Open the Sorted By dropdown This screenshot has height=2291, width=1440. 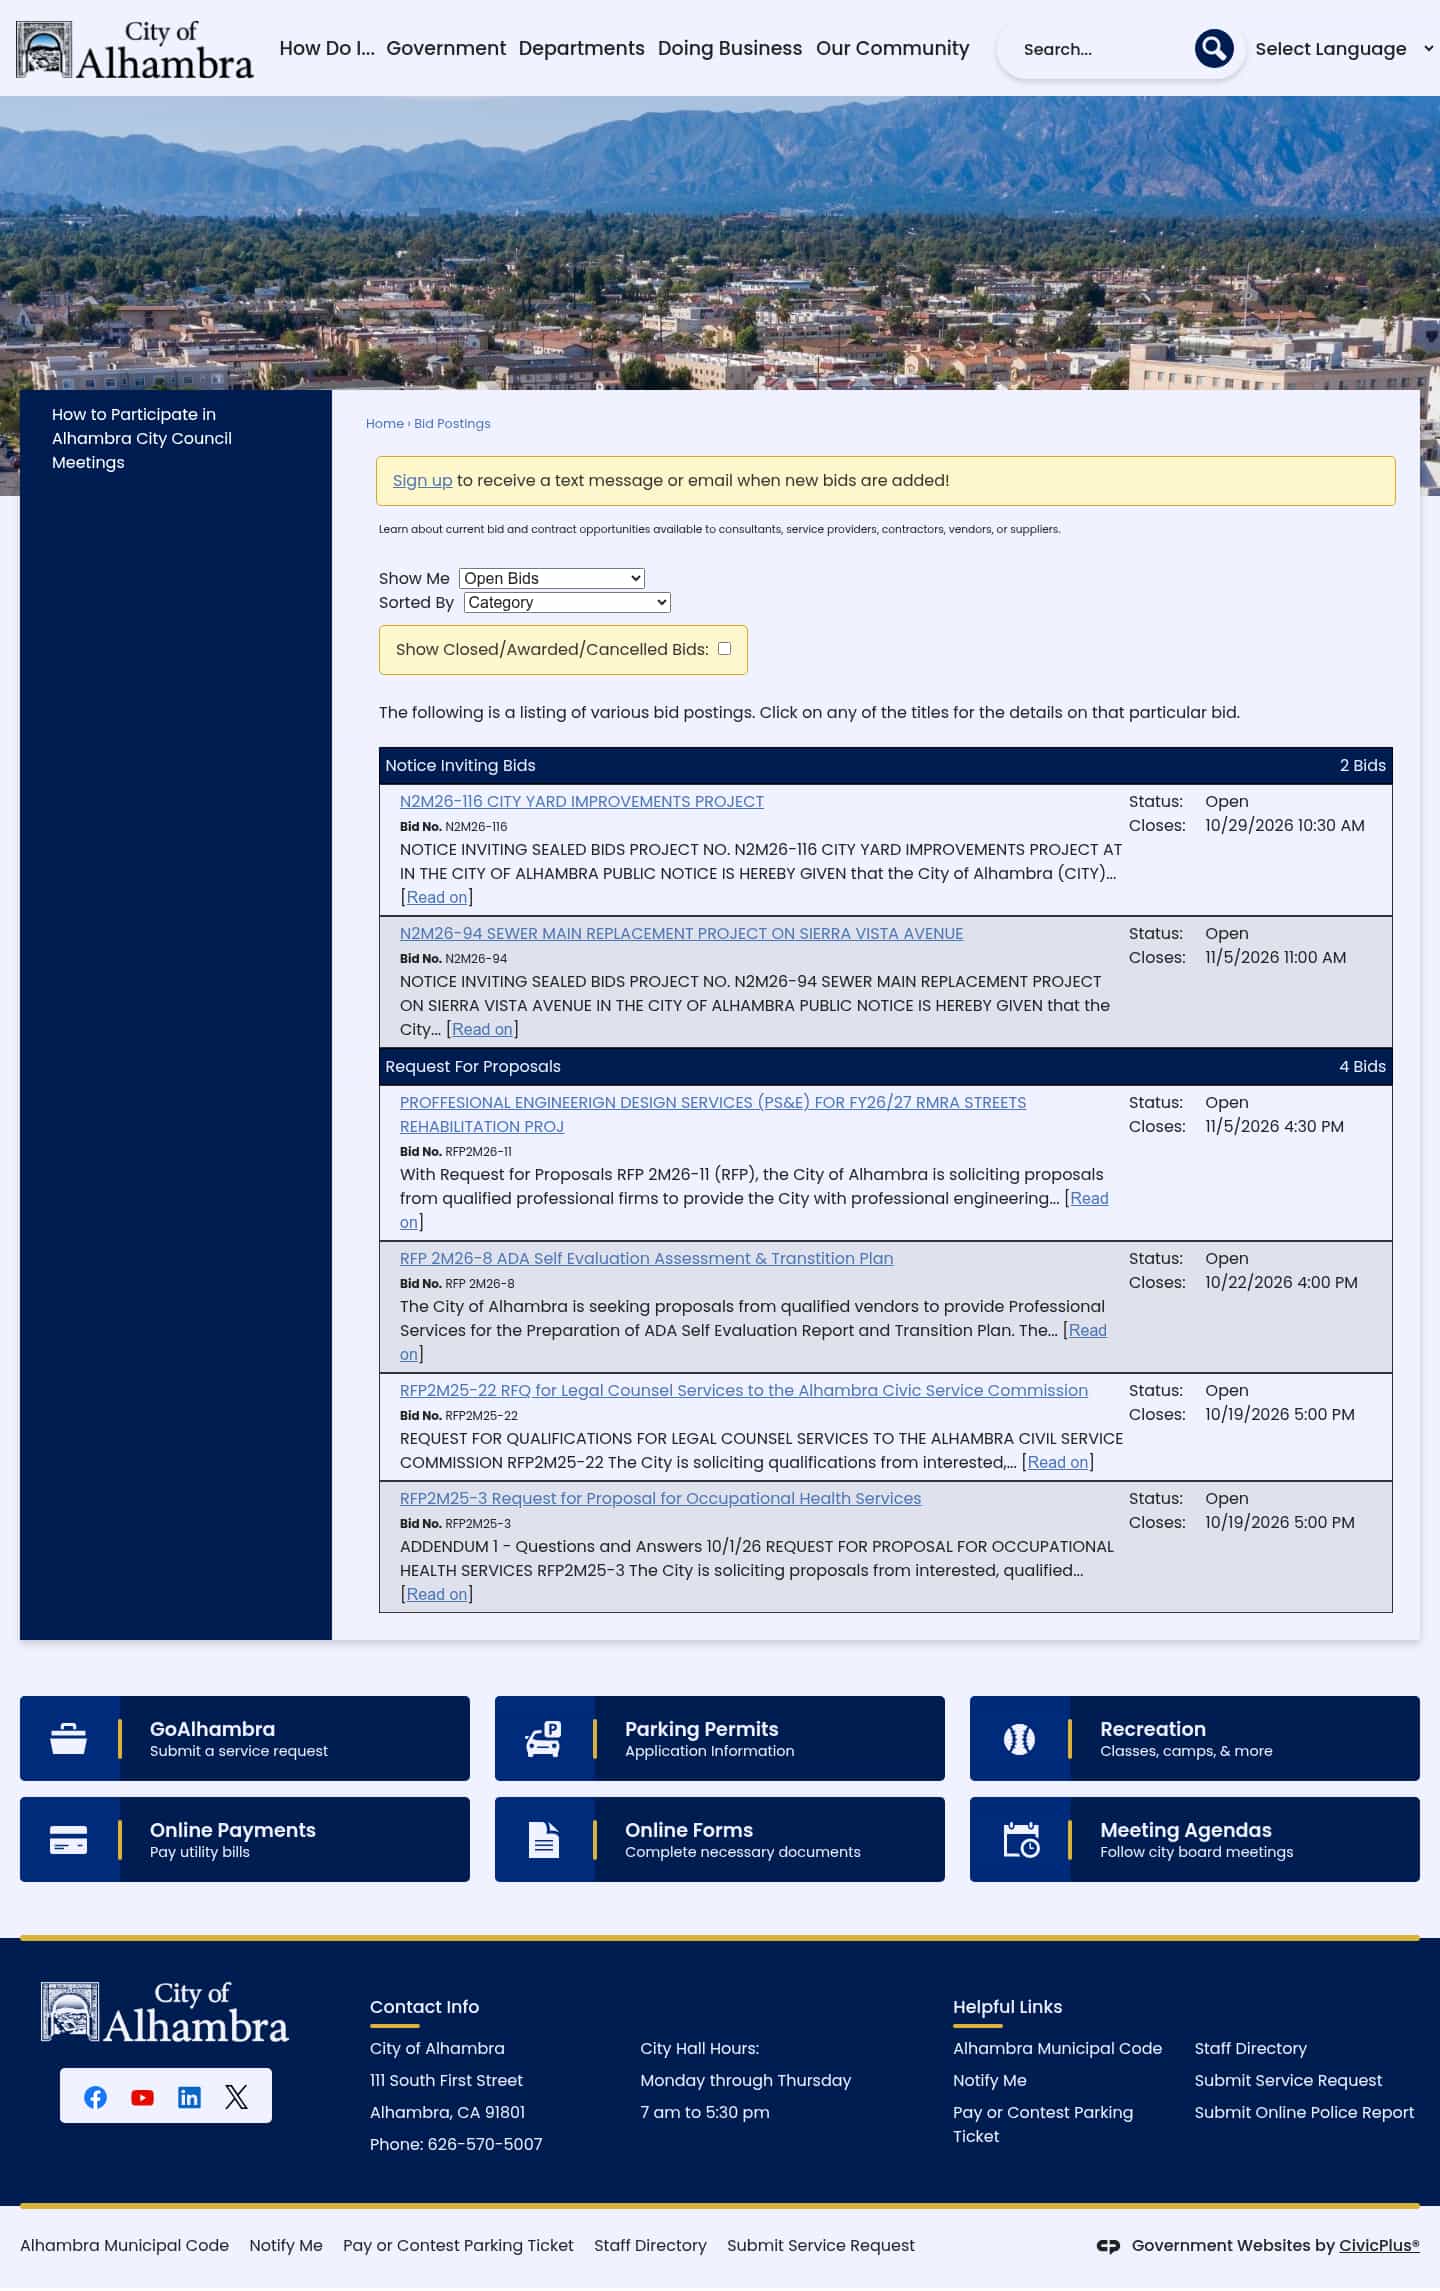tap(567, 602)
